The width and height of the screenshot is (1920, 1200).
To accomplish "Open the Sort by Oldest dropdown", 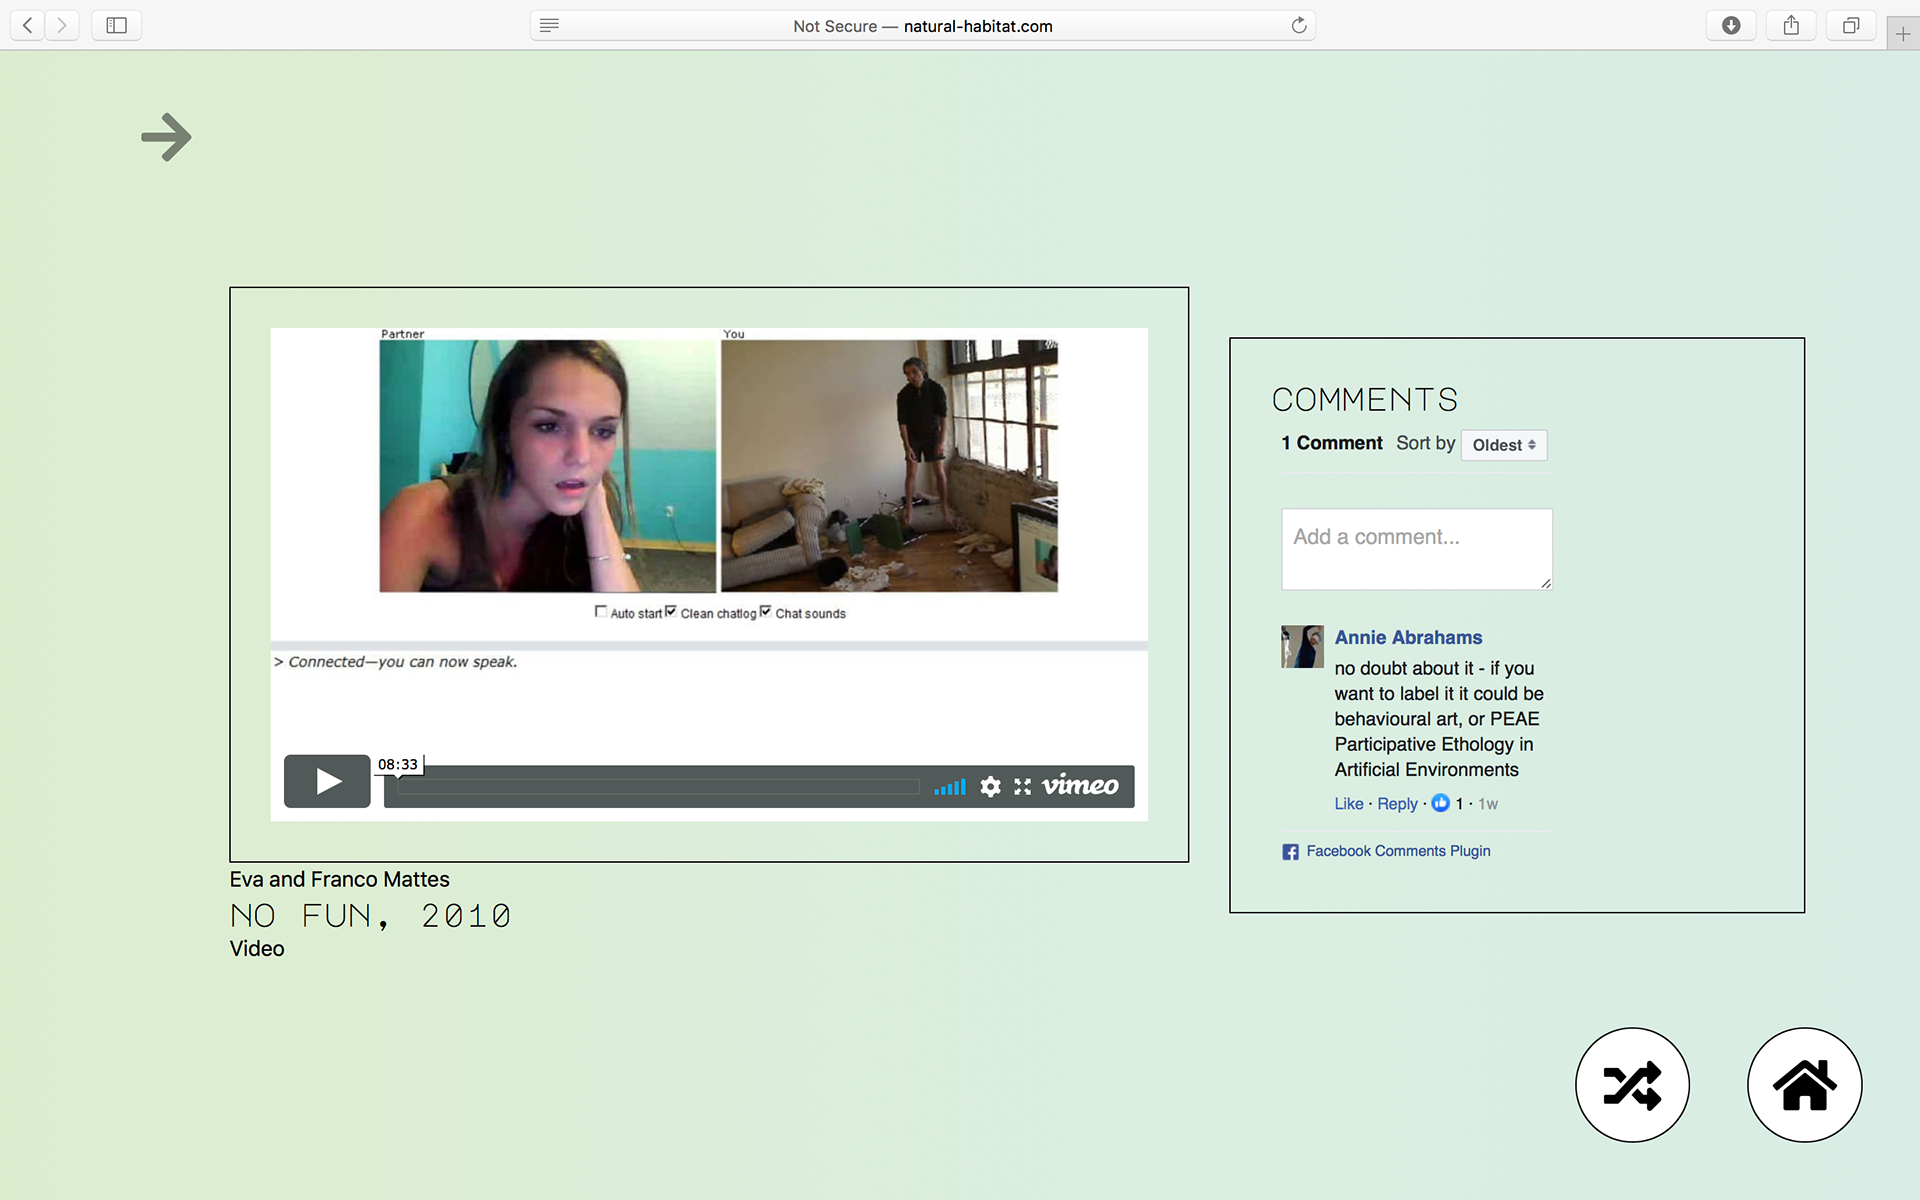I will point(1504,445).
